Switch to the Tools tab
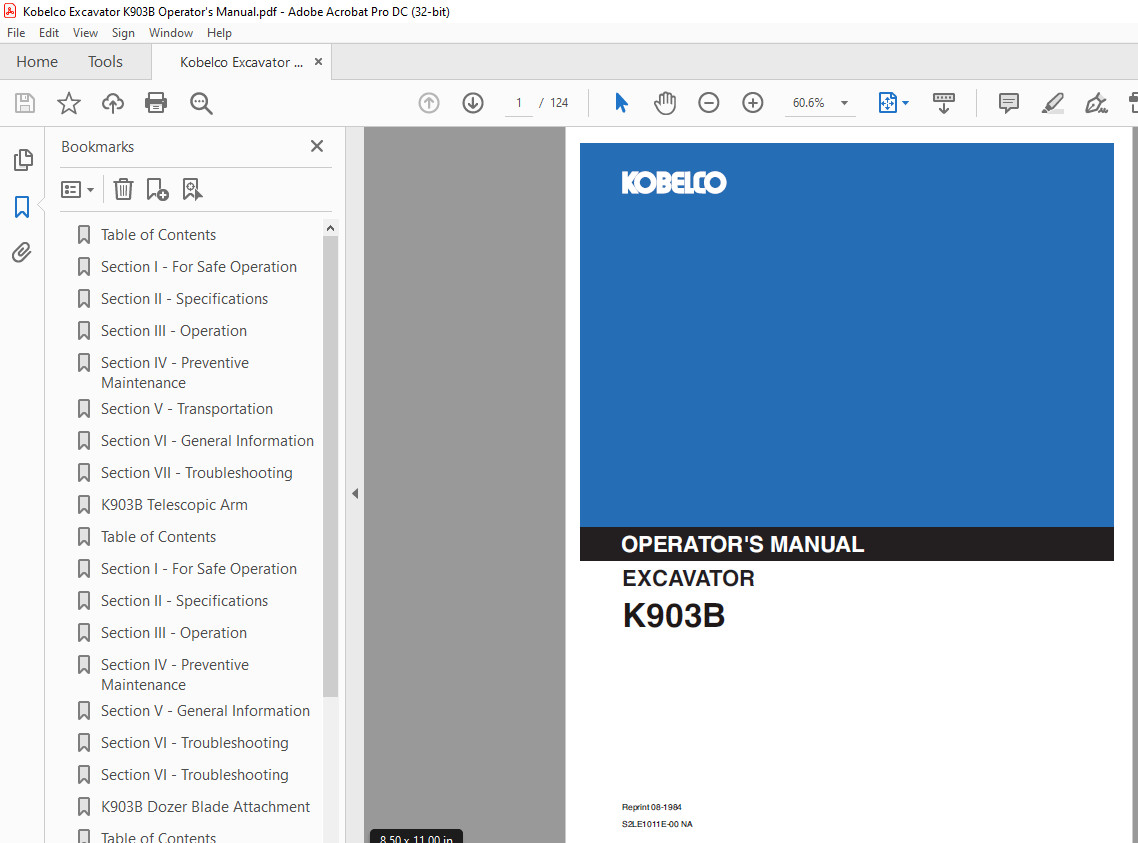The image size is (1138, 843). coord(105,62)
